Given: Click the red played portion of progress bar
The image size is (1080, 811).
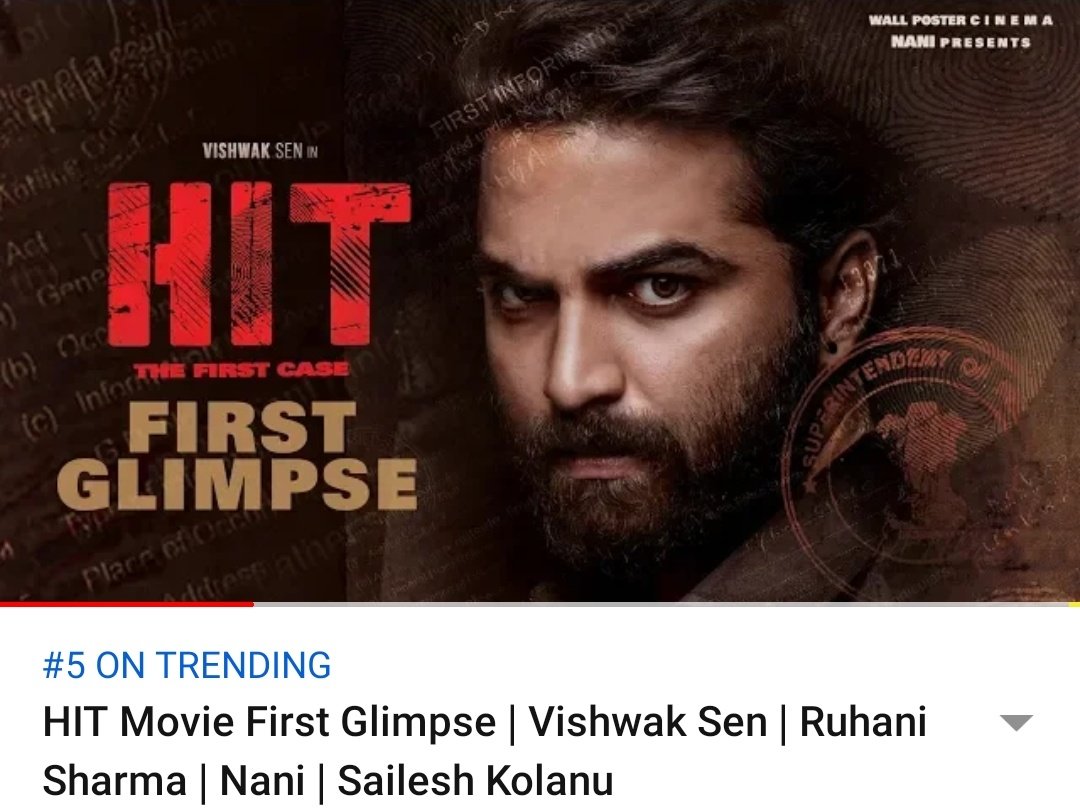Looking at the screenshot, I should (x=127, y=604).
